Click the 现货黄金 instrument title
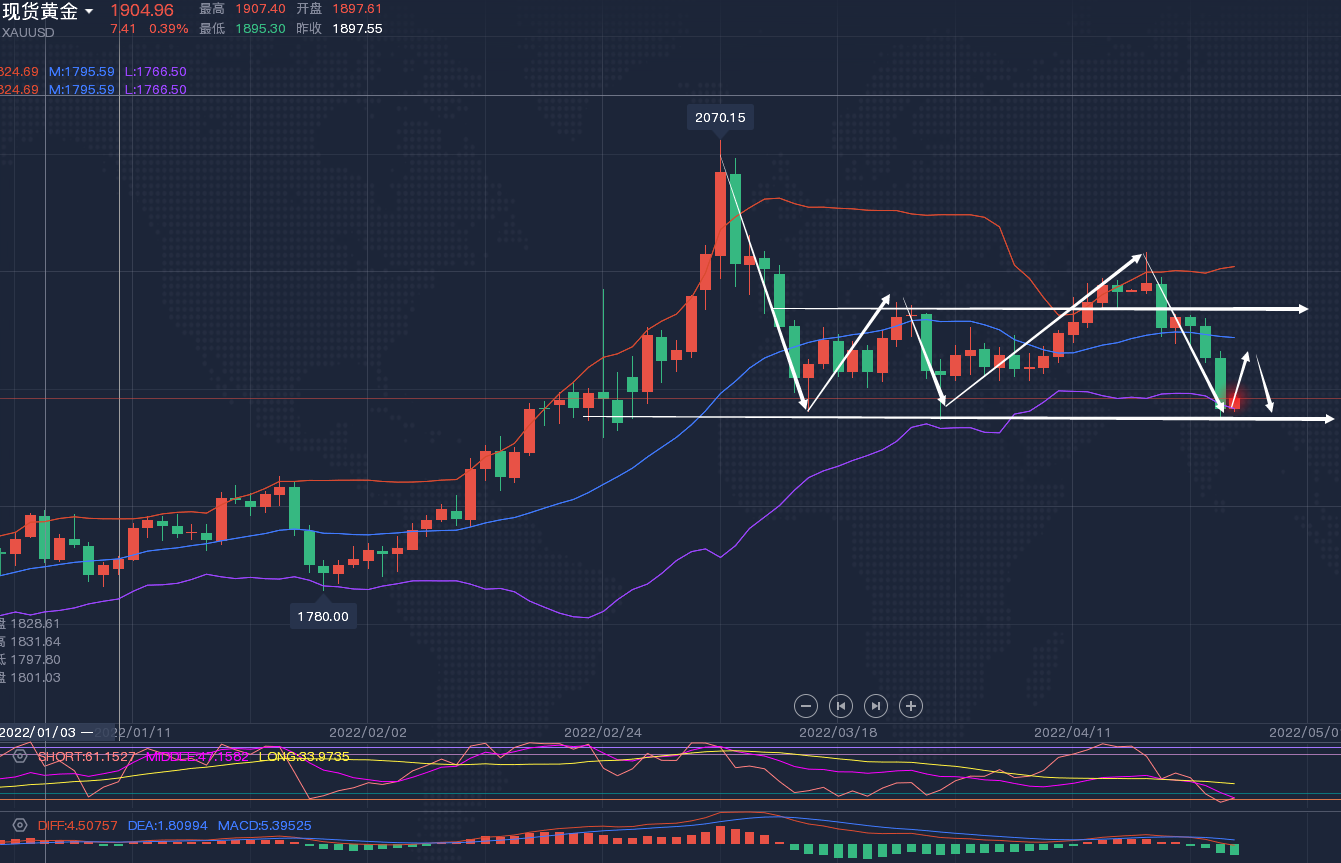This screenshot has width=1341, height=863. pyautogui.click(x=40, y=12)
